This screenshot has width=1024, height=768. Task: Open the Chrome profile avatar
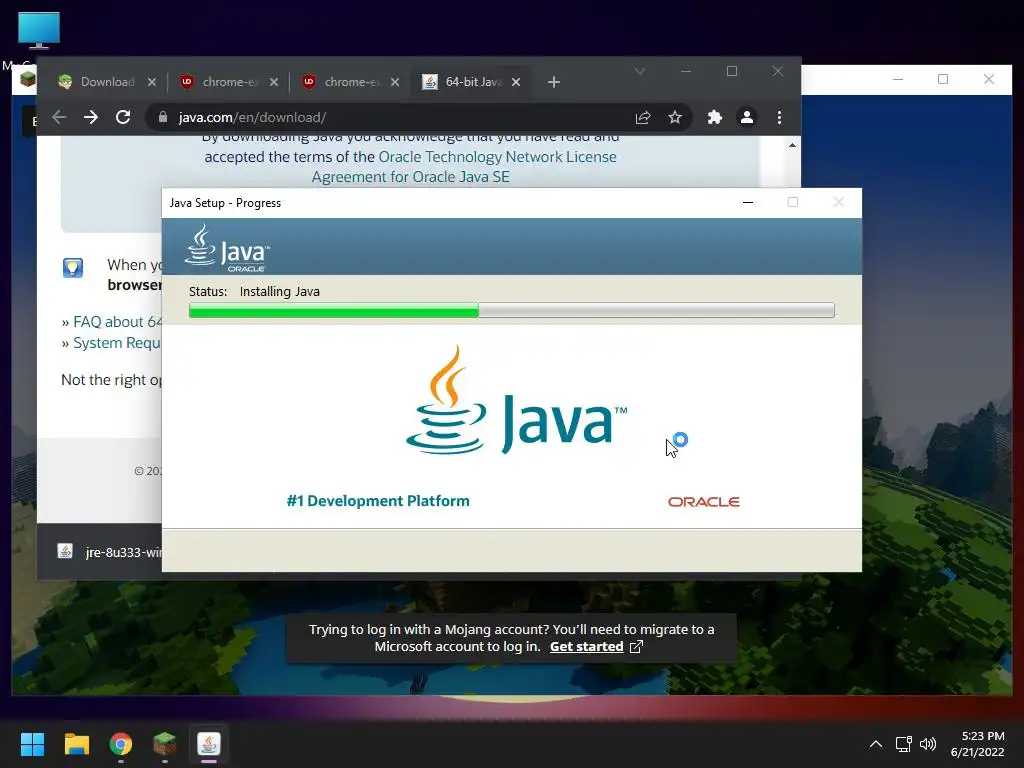[746, 118]
